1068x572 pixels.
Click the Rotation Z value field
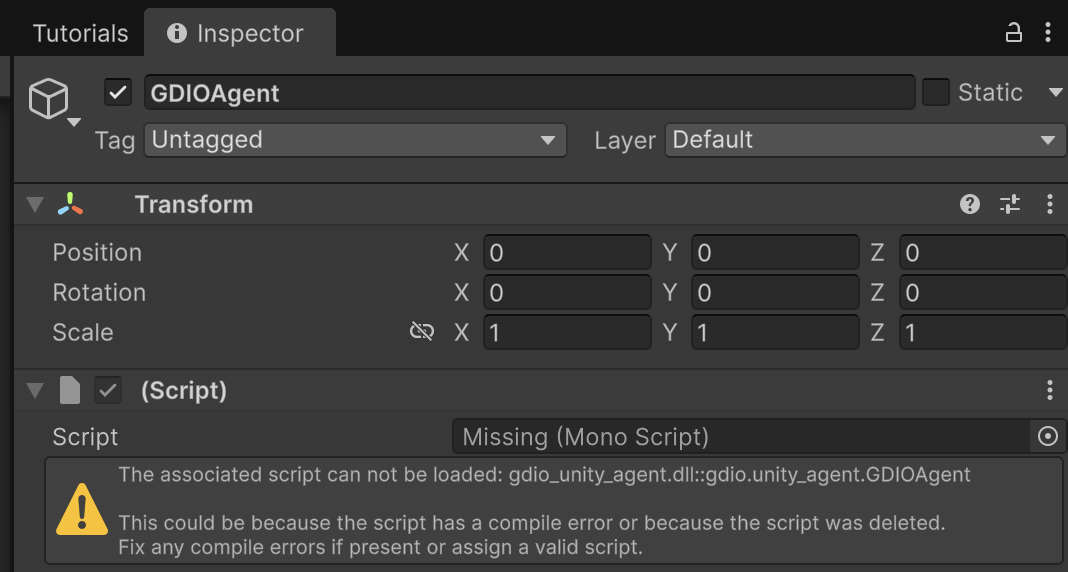pyautogui.click(x=984, y=292)
